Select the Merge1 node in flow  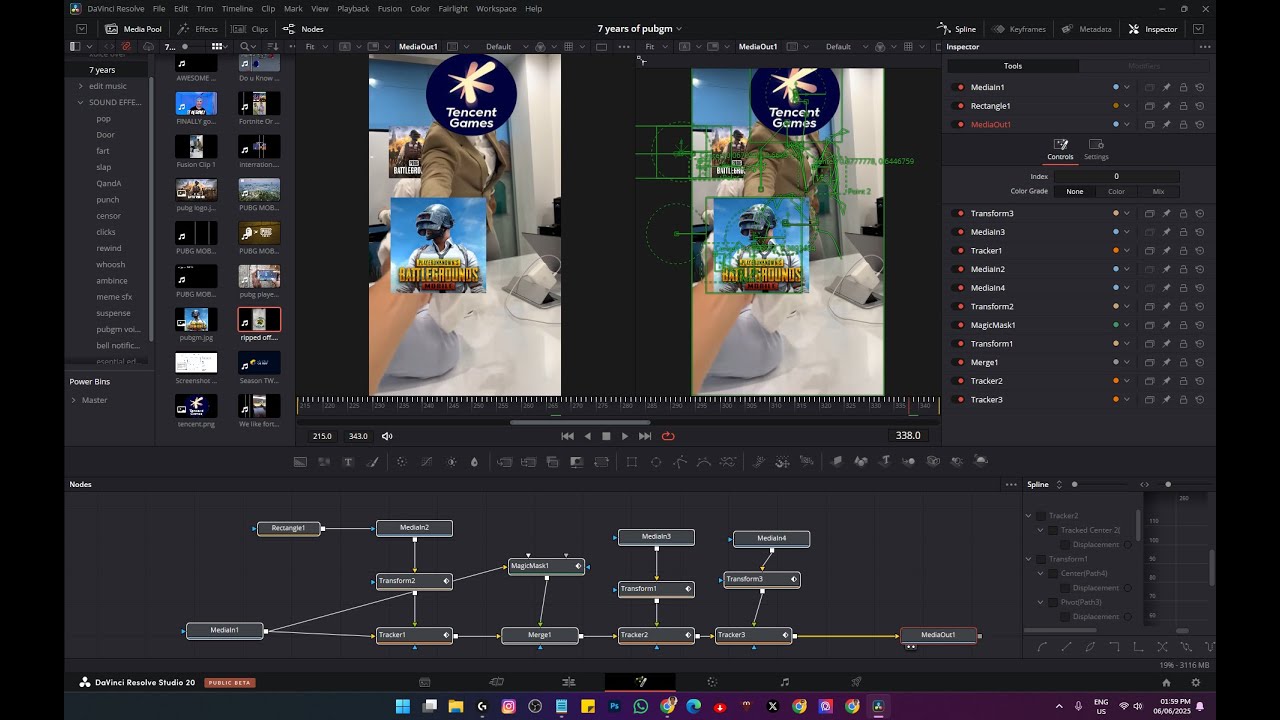point(540,635)
